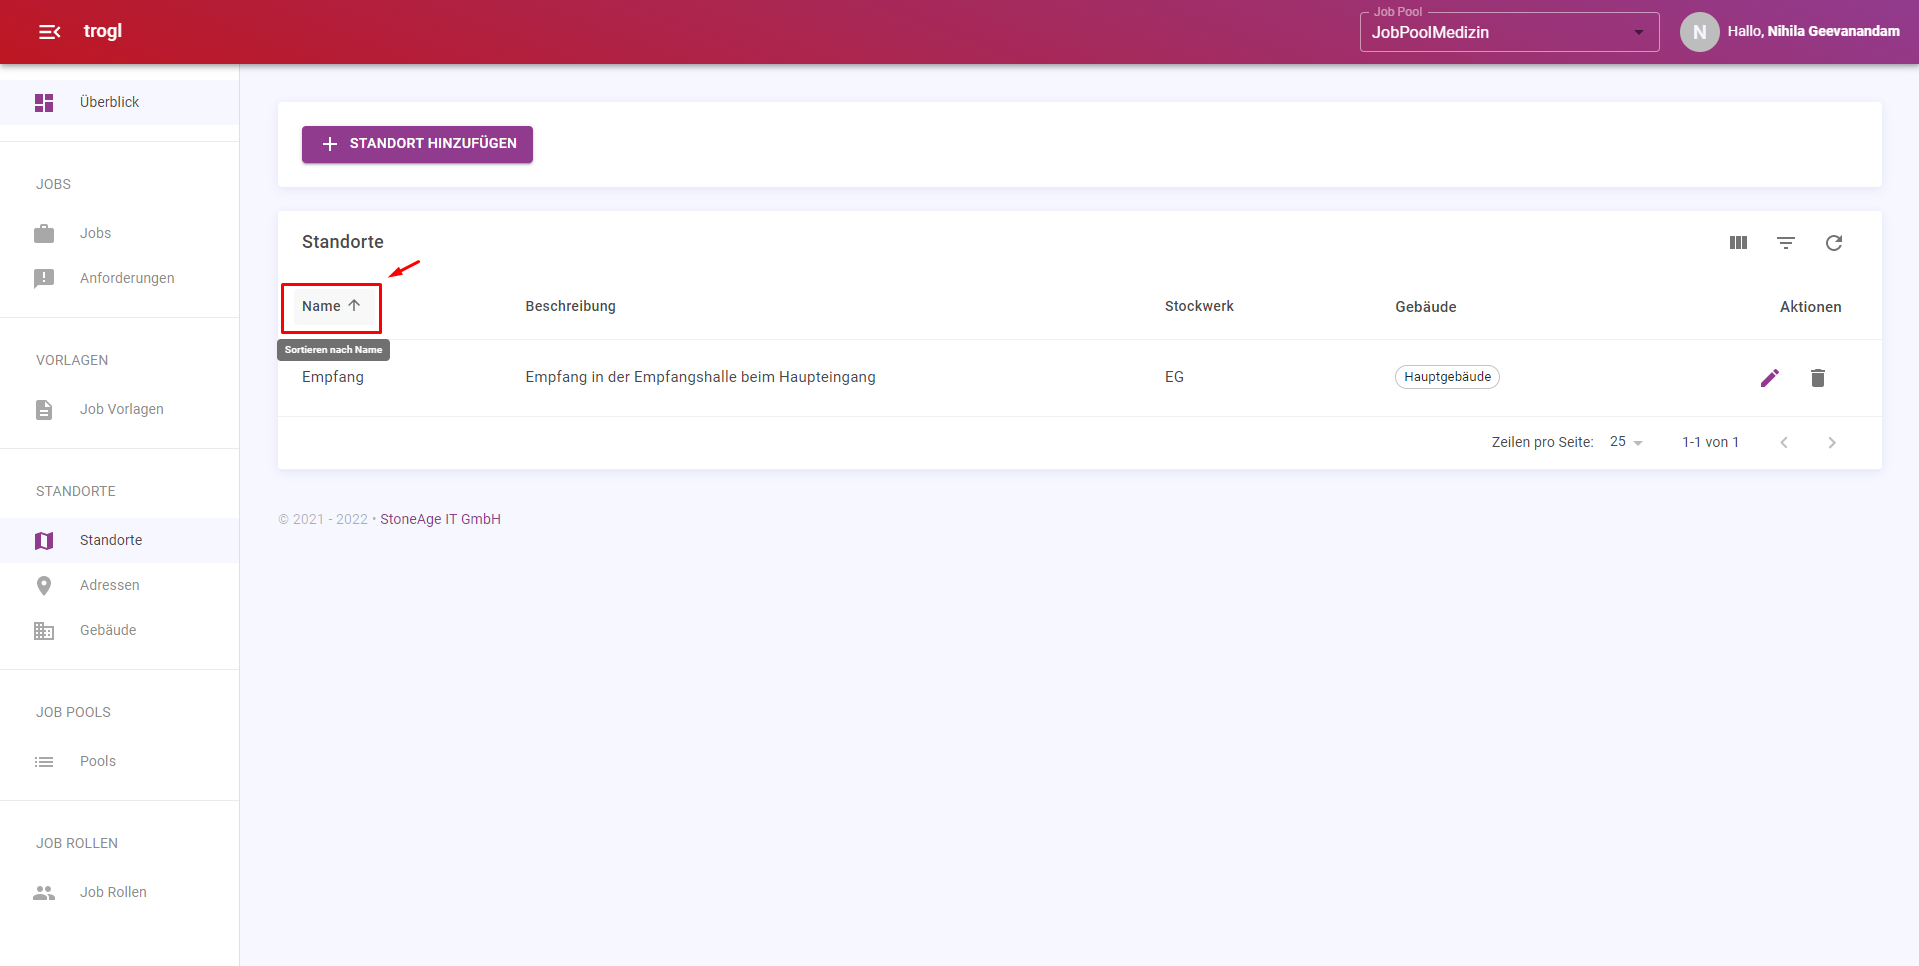Image resolution: width=1919 pixels, height=966 pixels.
Task: Open Adressen in the sidebar
Action: click(119, 585)
